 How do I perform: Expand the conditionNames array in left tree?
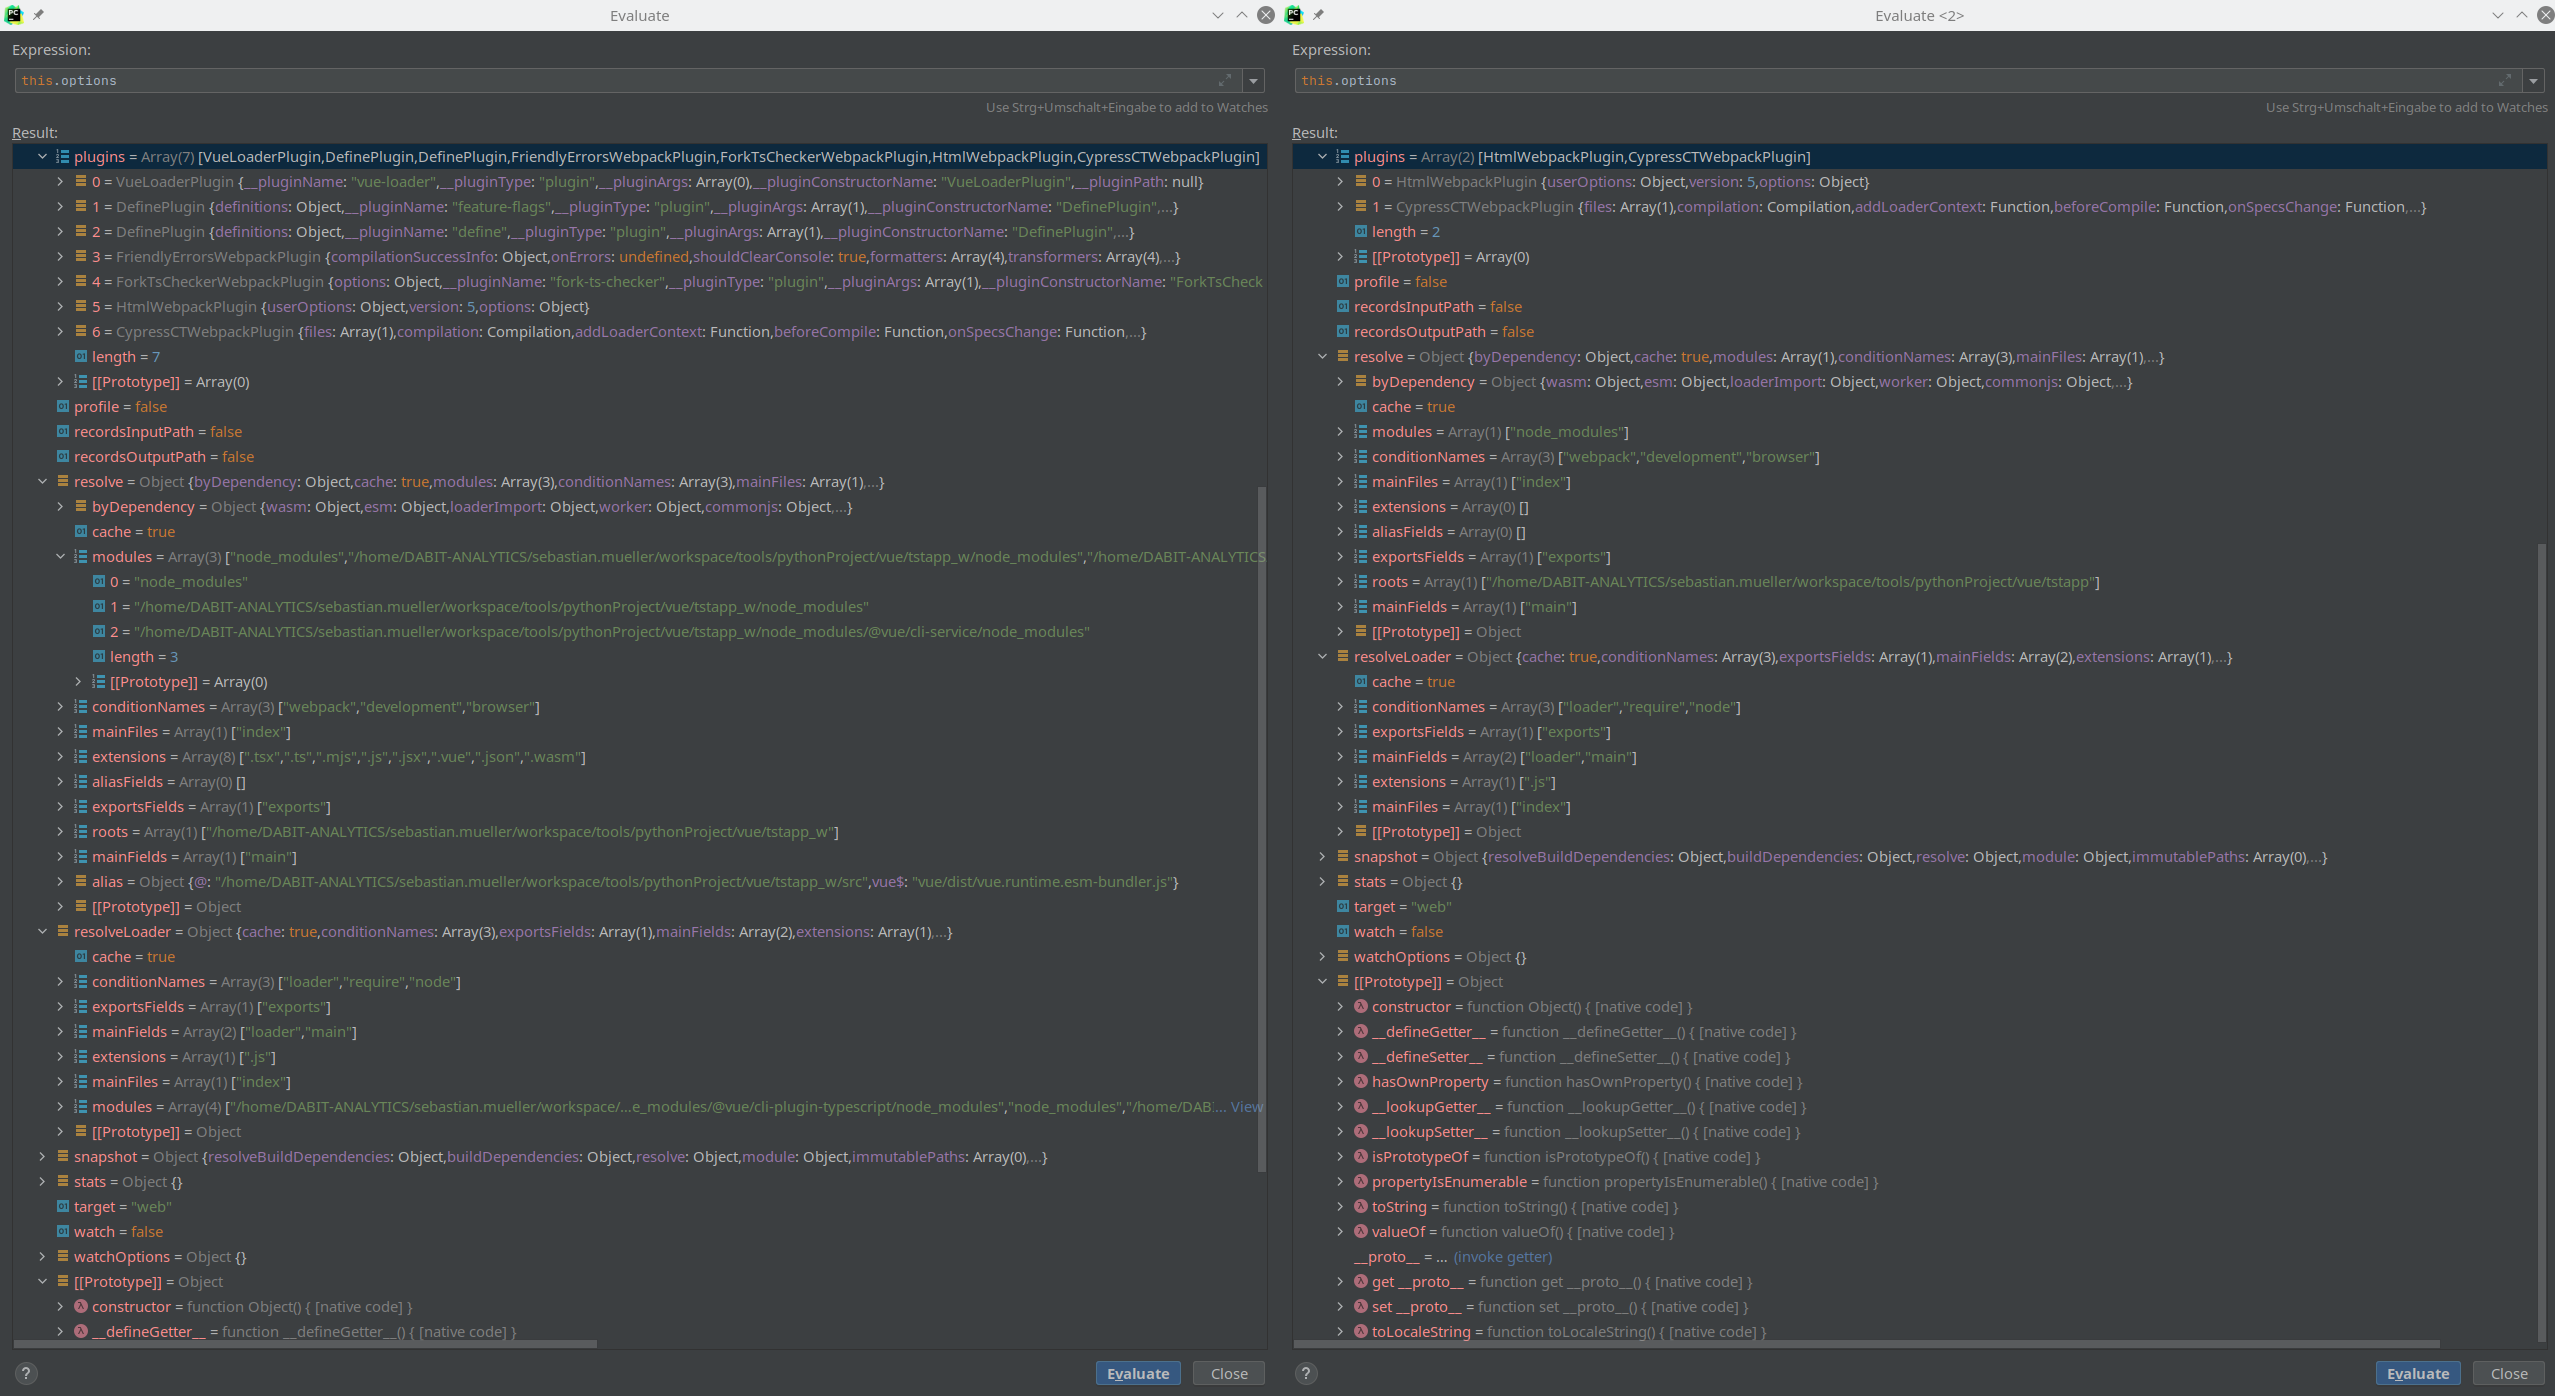click(x=59, y=707)
